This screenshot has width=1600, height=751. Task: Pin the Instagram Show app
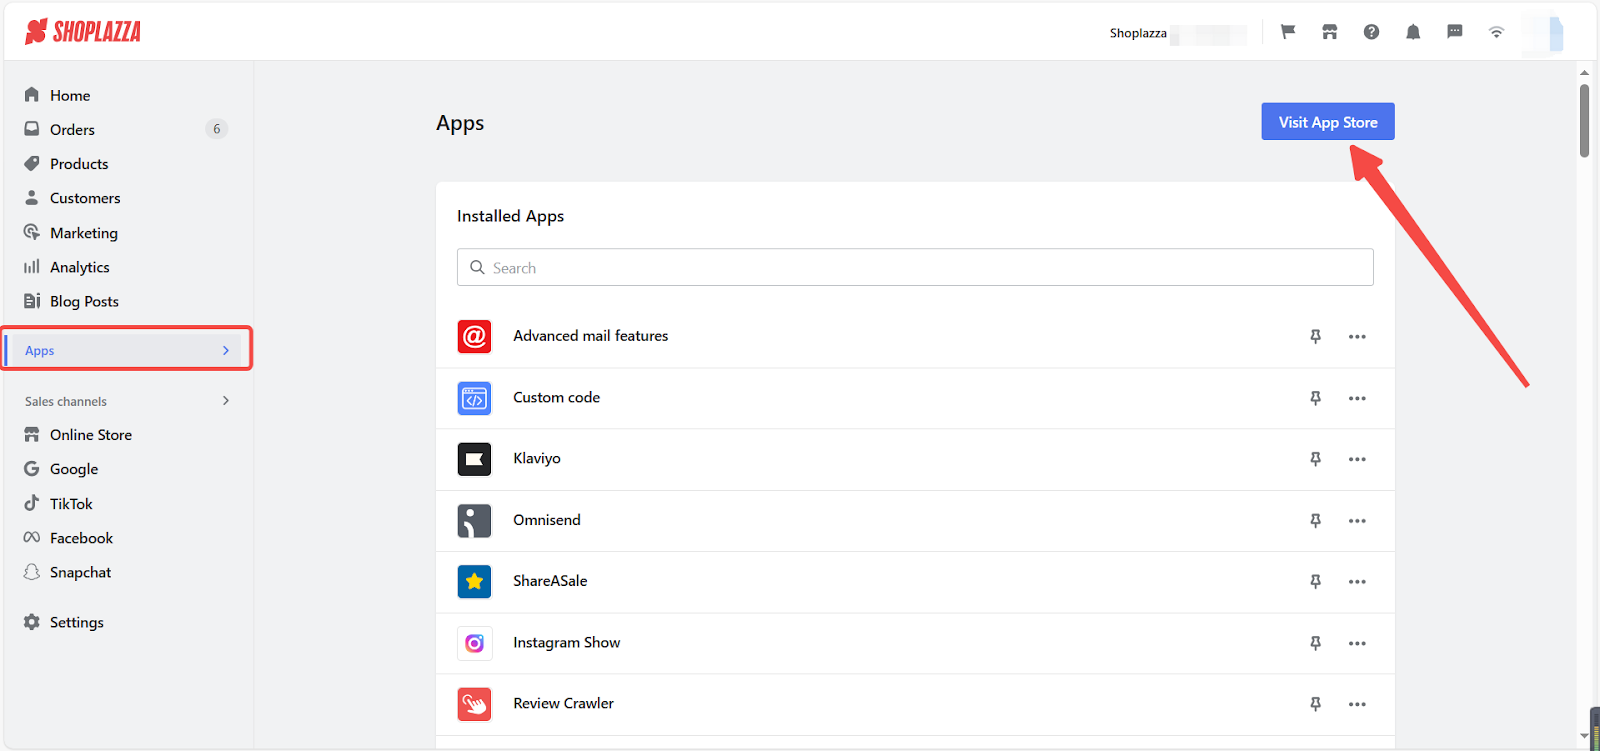click(x=1316, y=643)
